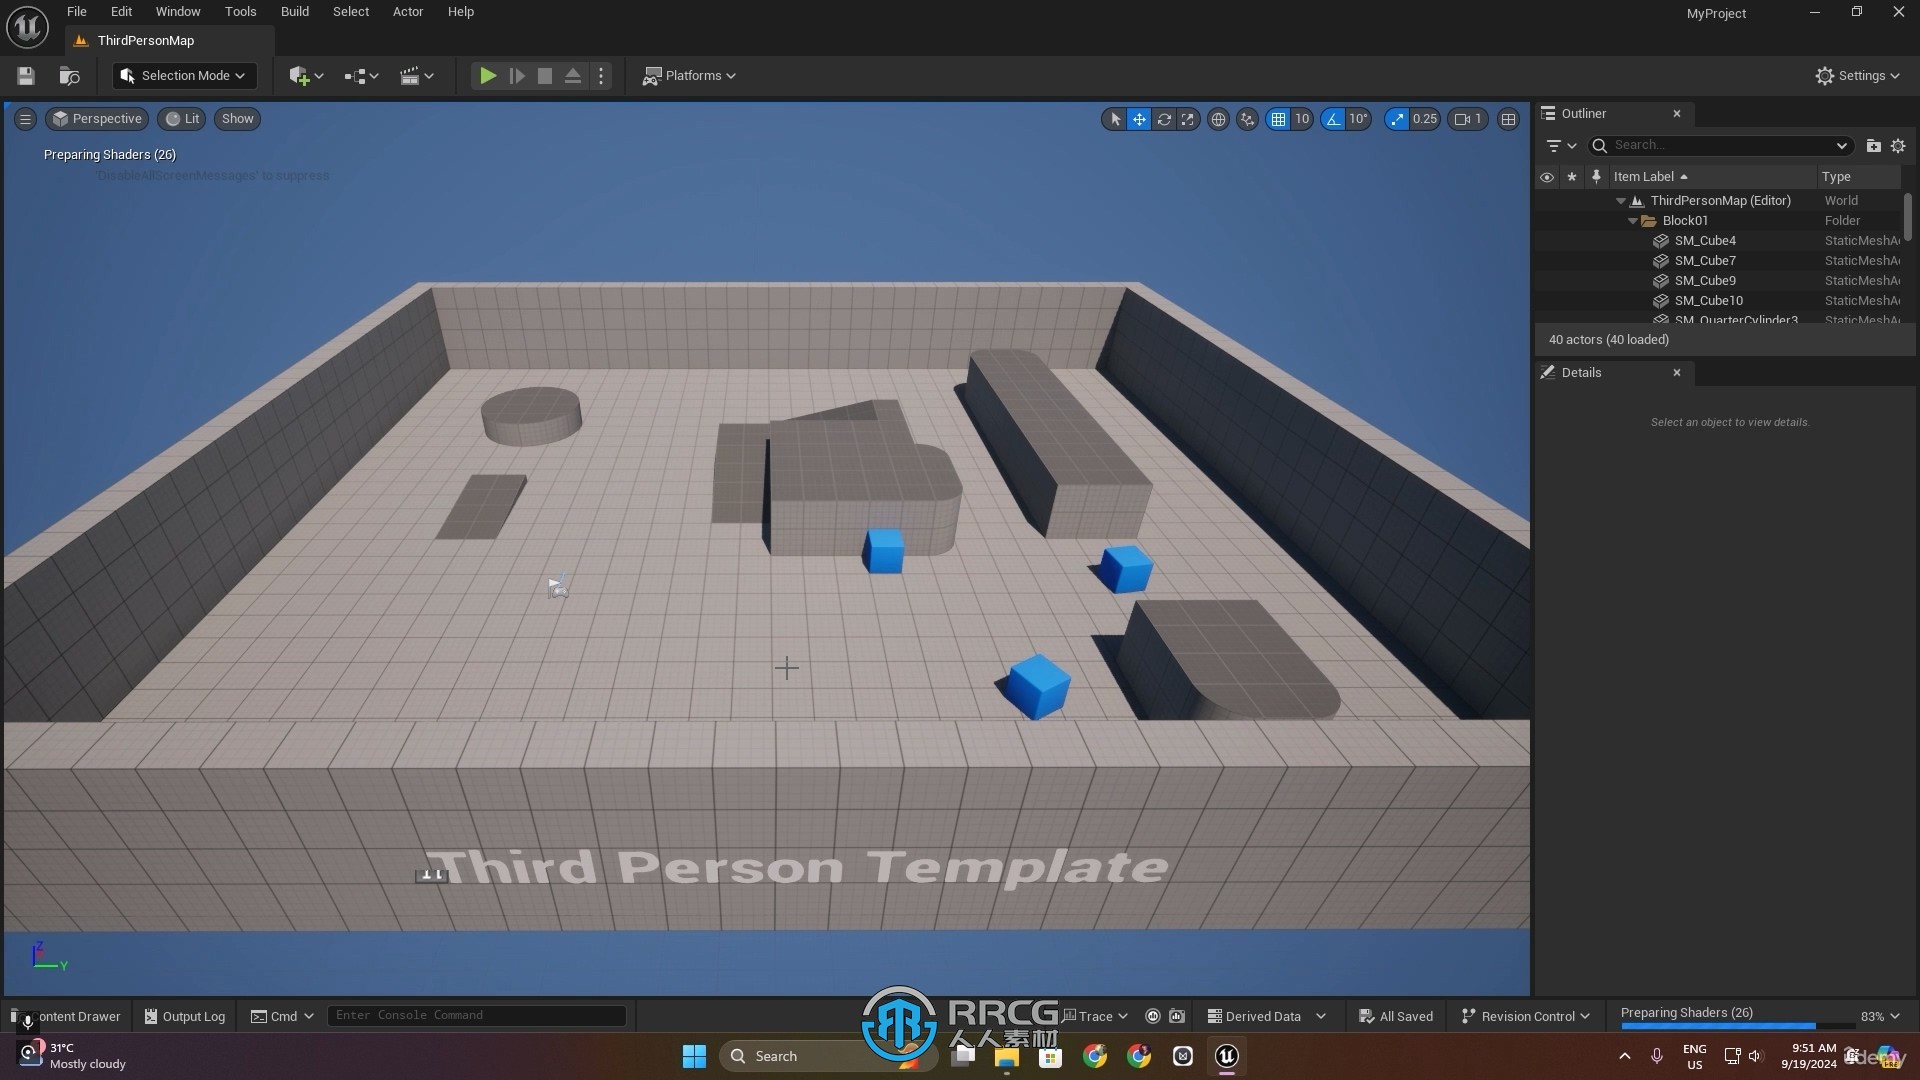Click the Scale tool icon
Screen dimensions: 1920x1080
[x=1188, y=119]
